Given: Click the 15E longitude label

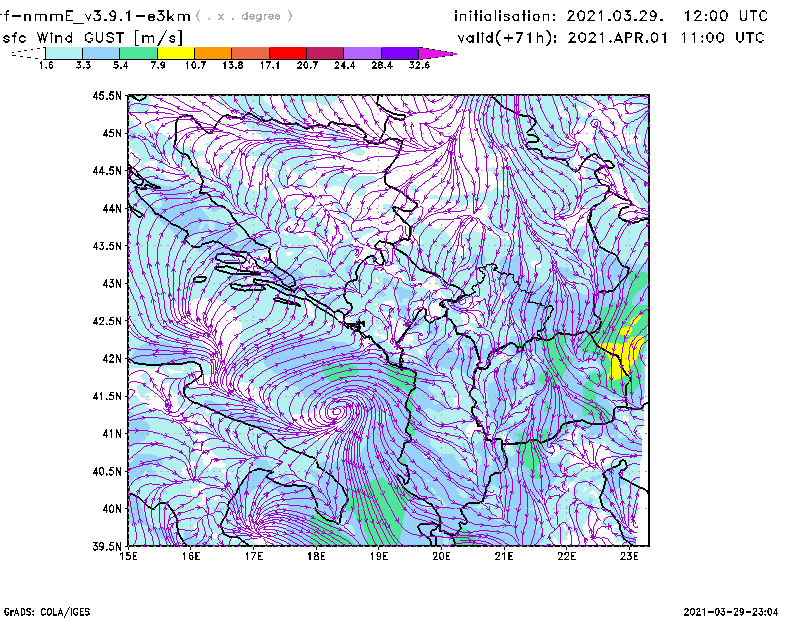Looking at the screenshot, I should pyautogui.click(x=128, y=556).
